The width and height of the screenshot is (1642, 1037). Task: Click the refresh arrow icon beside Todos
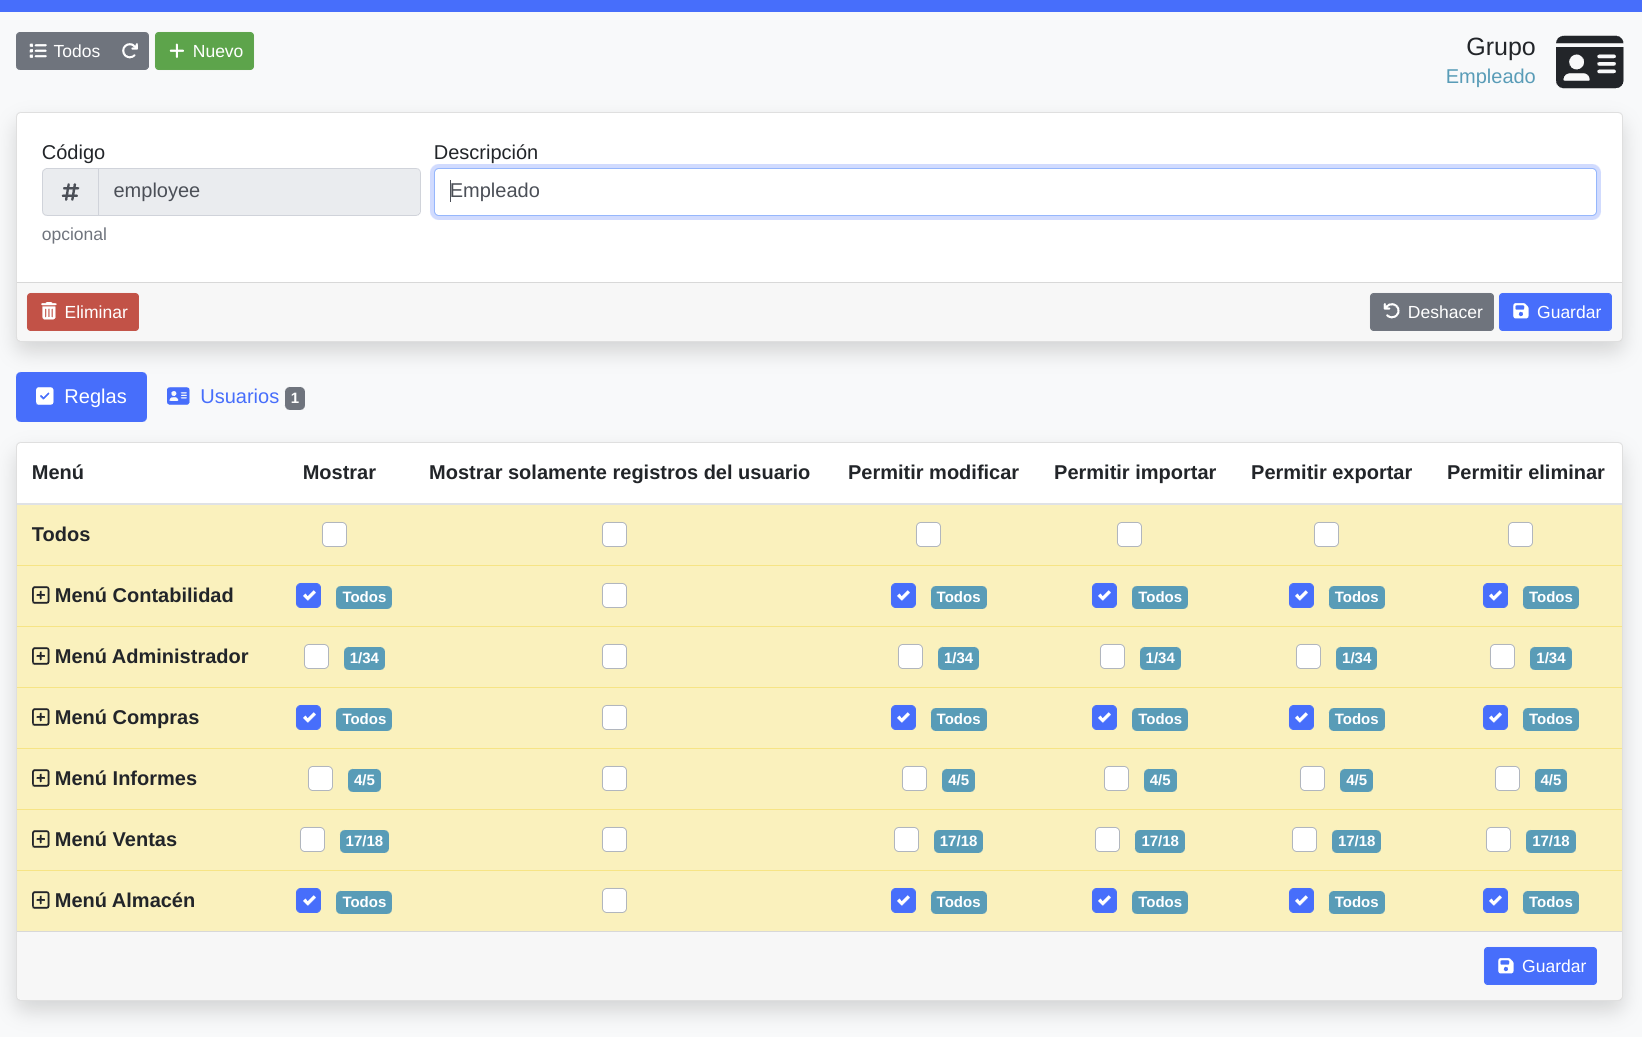click(130, 51)
